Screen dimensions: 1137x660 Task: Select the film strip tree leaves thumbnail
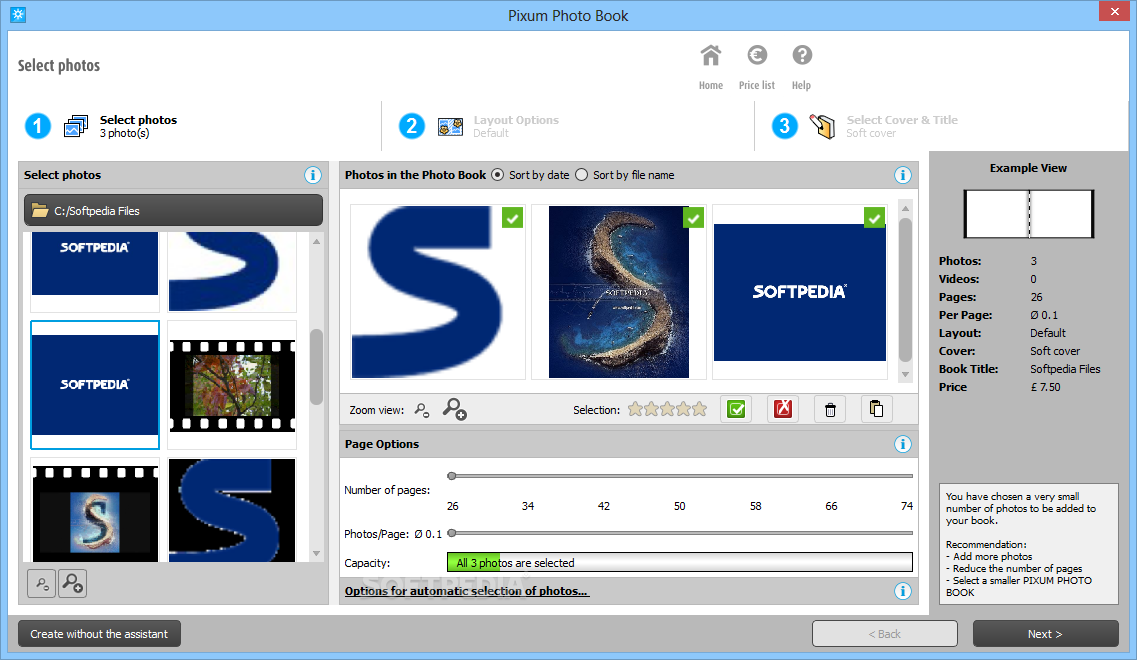coord(232,385)
